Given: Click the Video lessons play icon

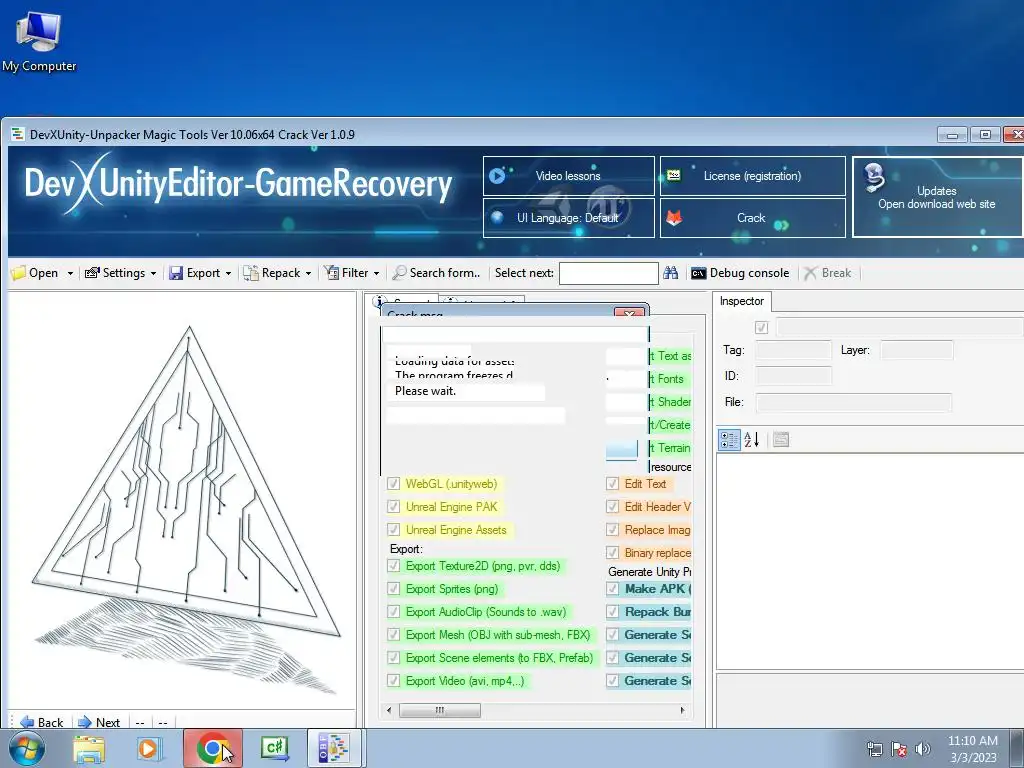Looking at the screenshot, I should click(x=497, y=176).
